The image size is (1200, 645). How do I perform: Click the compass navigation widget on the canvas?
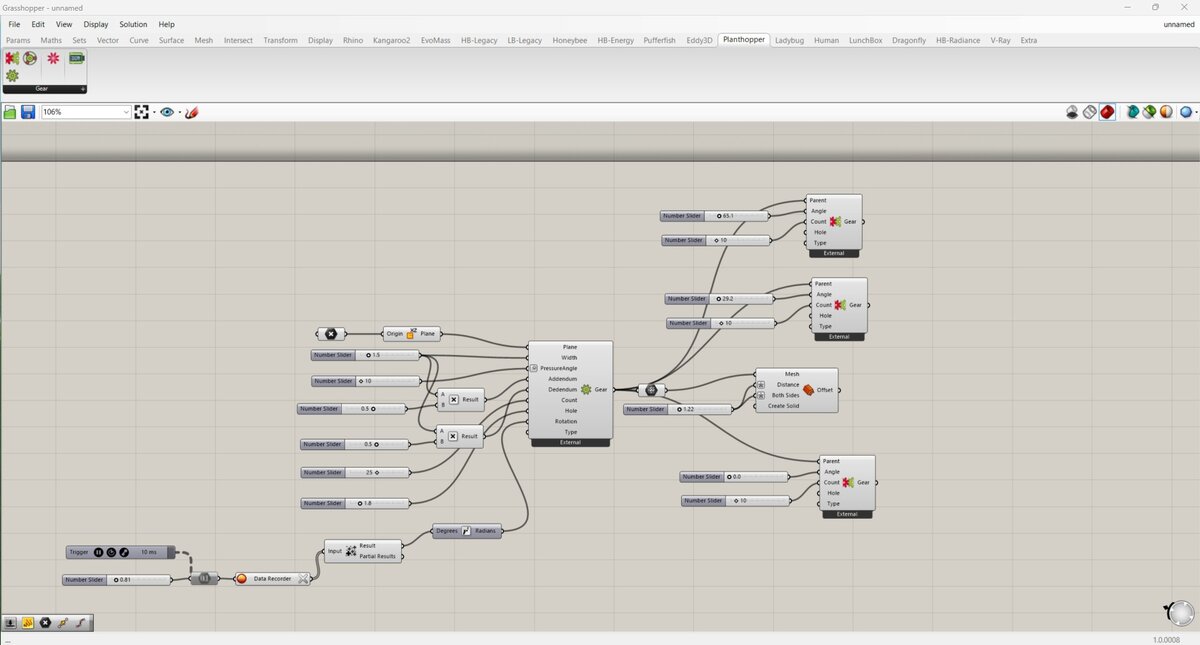[1181, 611]
